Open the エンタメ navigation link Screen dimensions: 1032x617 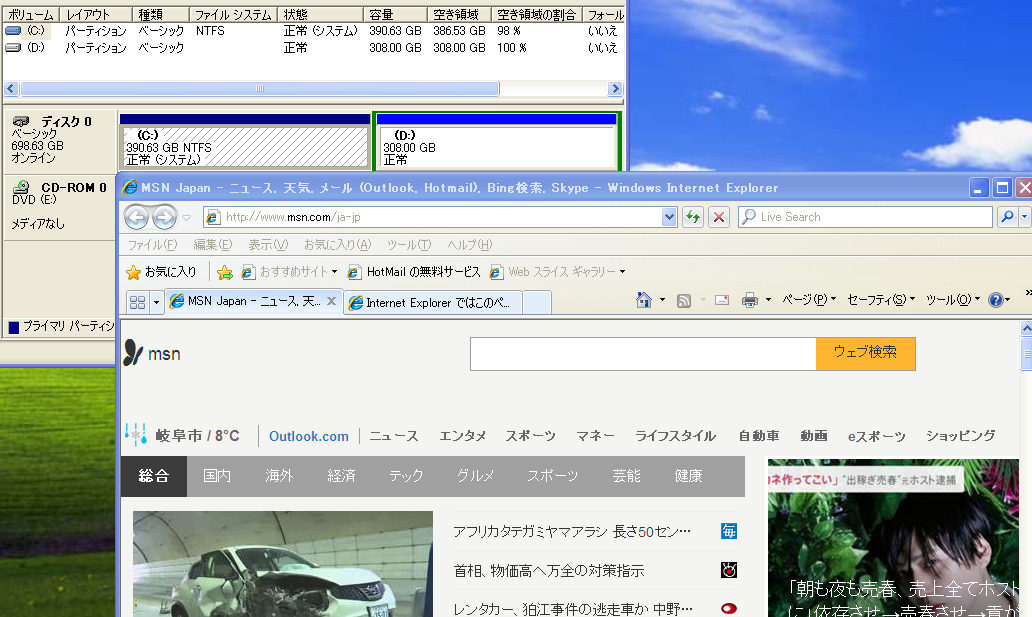[x=463, y=436]
